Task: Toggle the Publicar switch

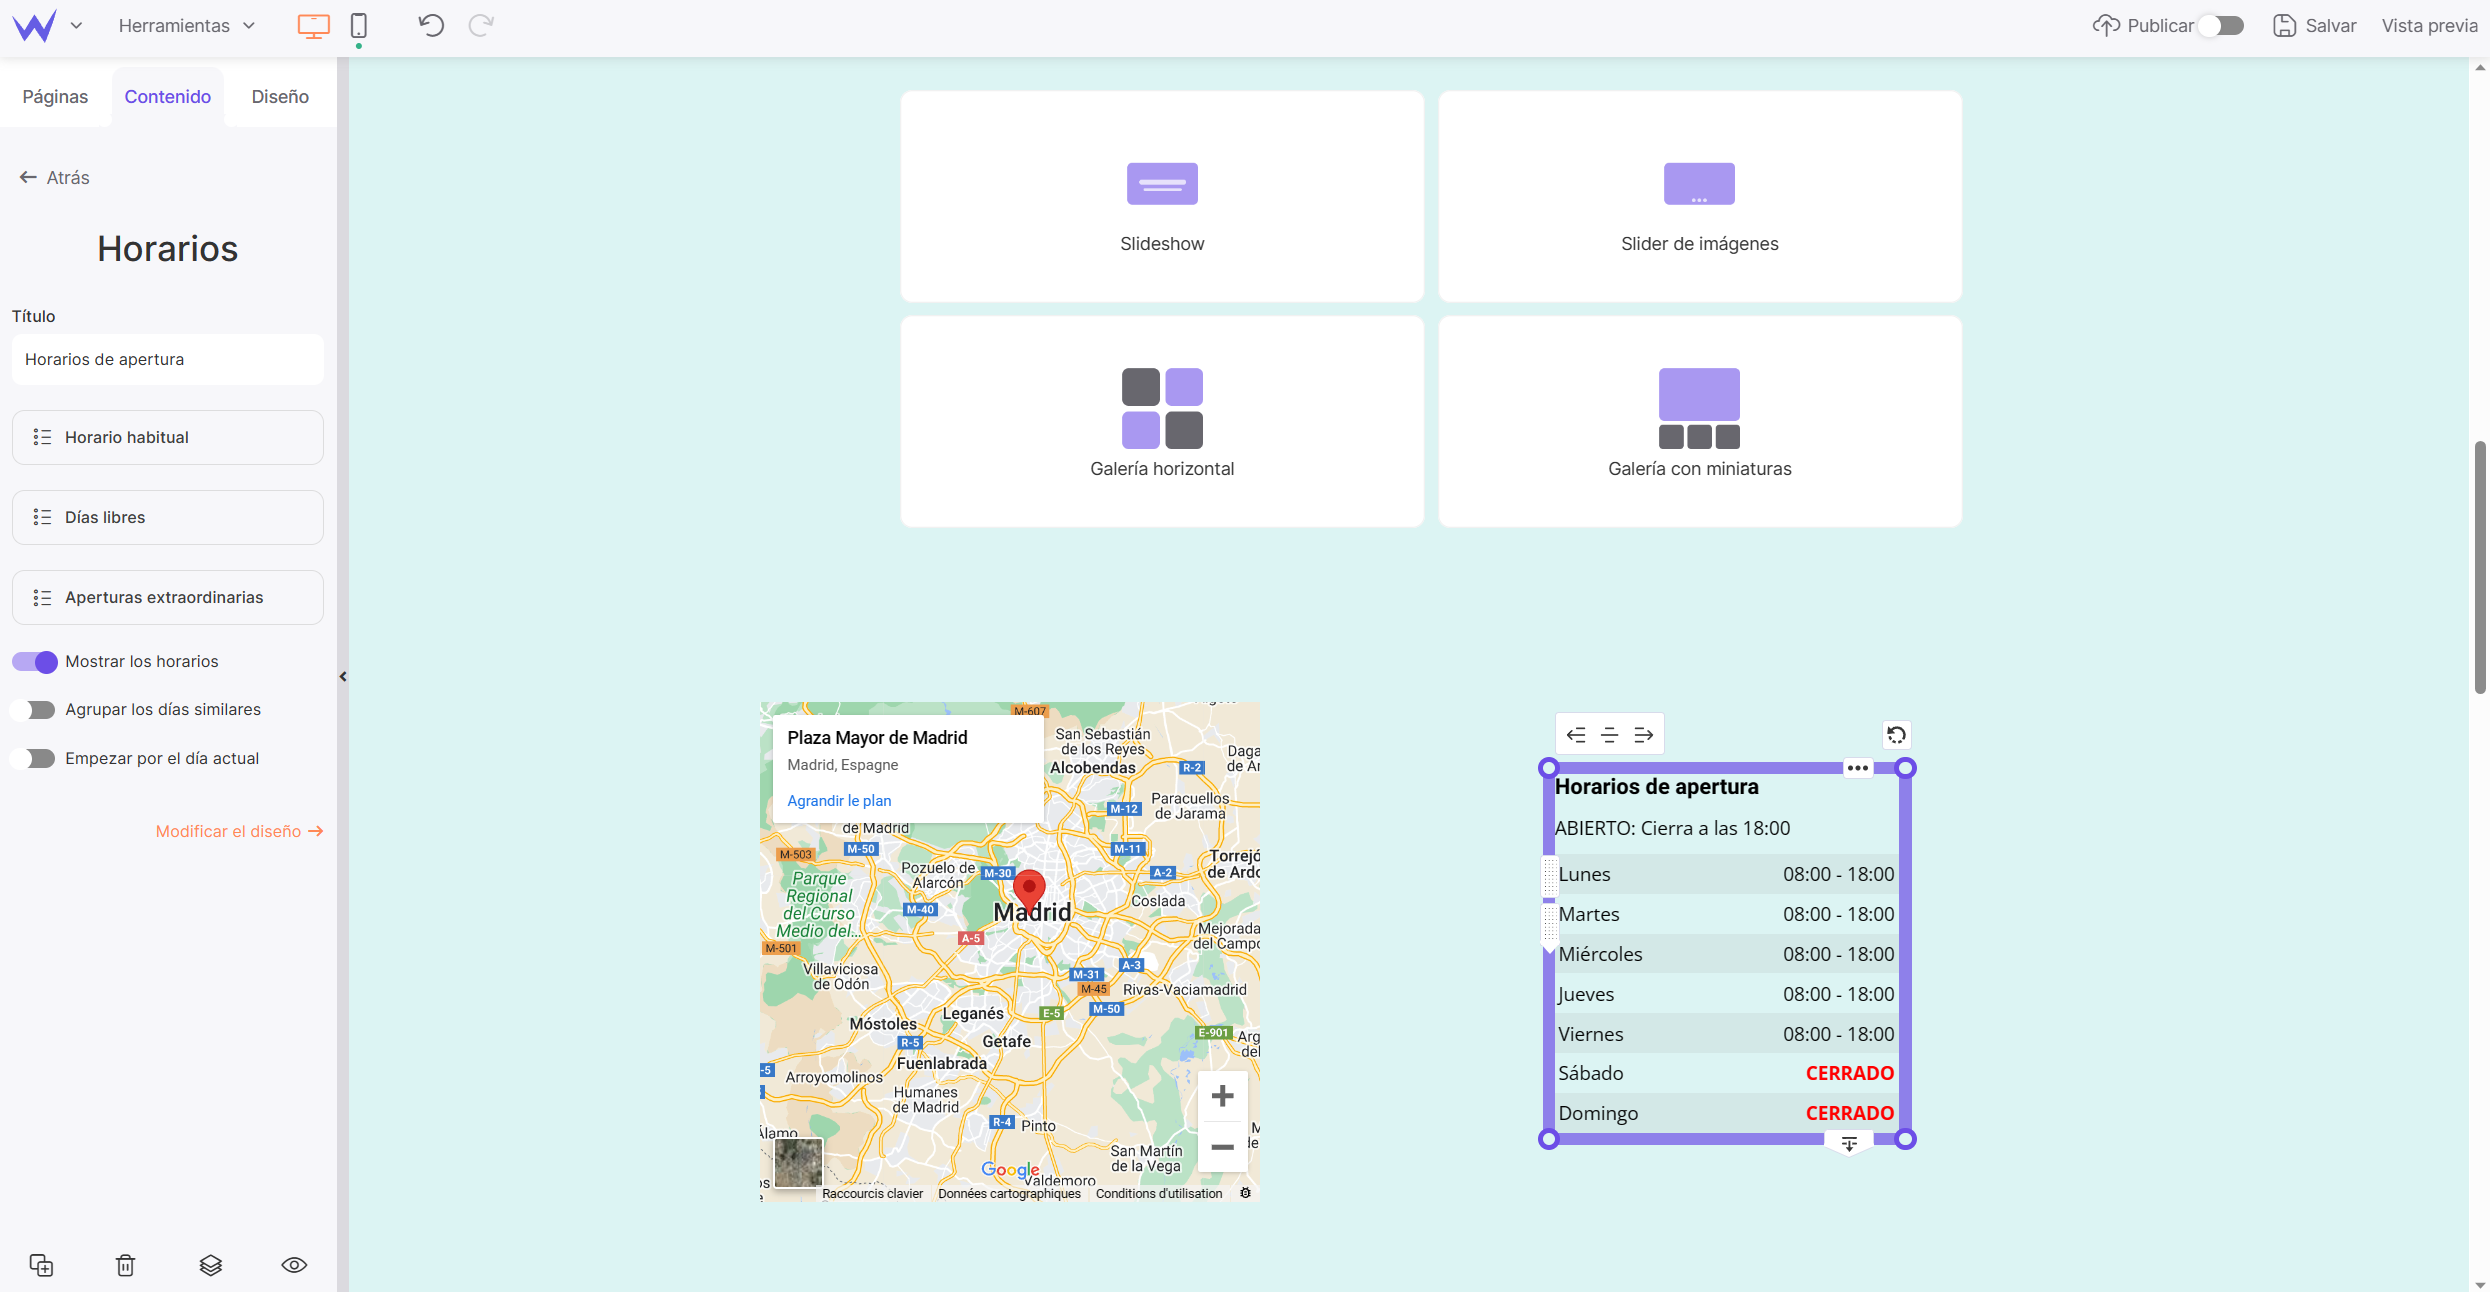Action: point(2220,26)
